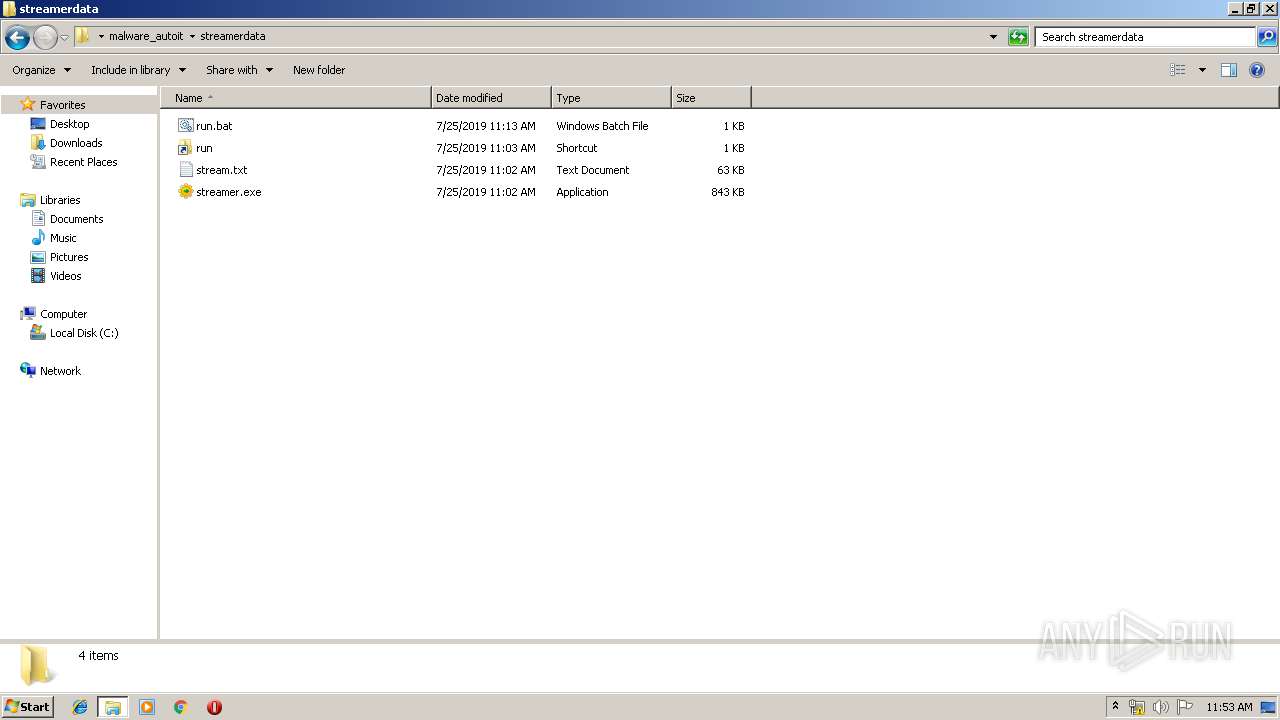
Task: Select streamerdata in the breadcrumb
Action: [233, 36]
